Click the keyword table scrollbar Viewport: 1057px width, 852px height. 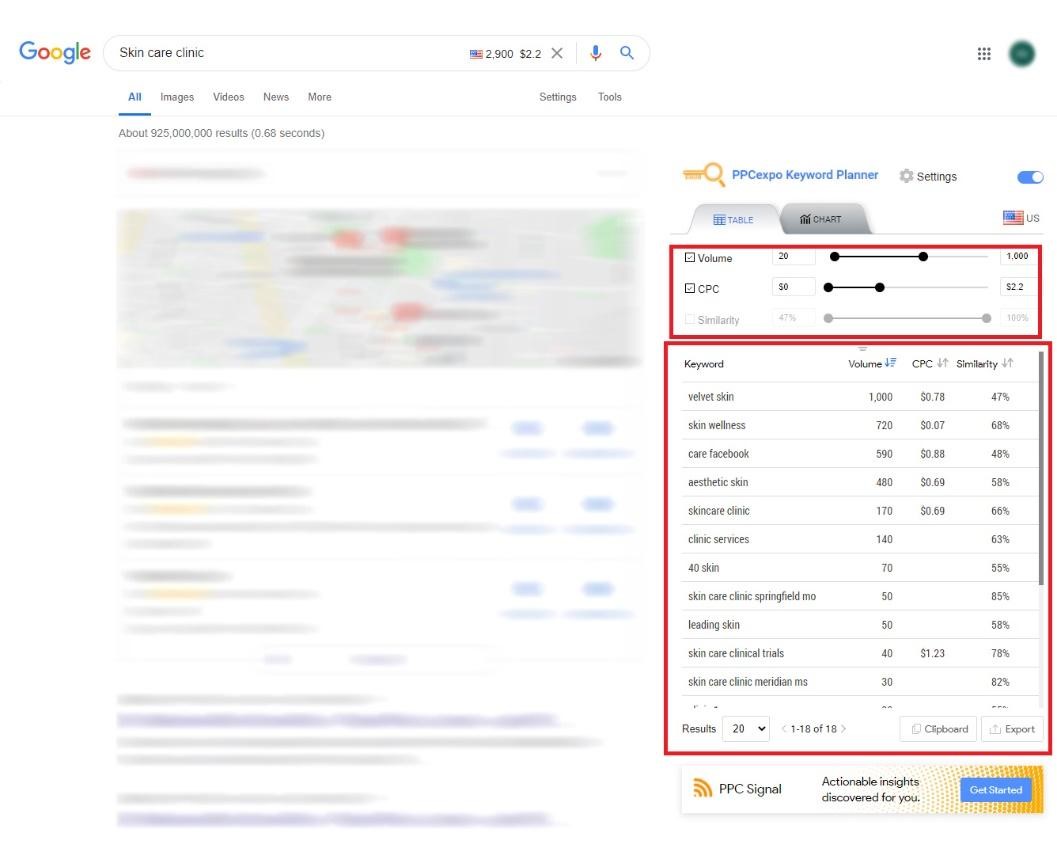pyautogui.click(x=1041, y=466)
